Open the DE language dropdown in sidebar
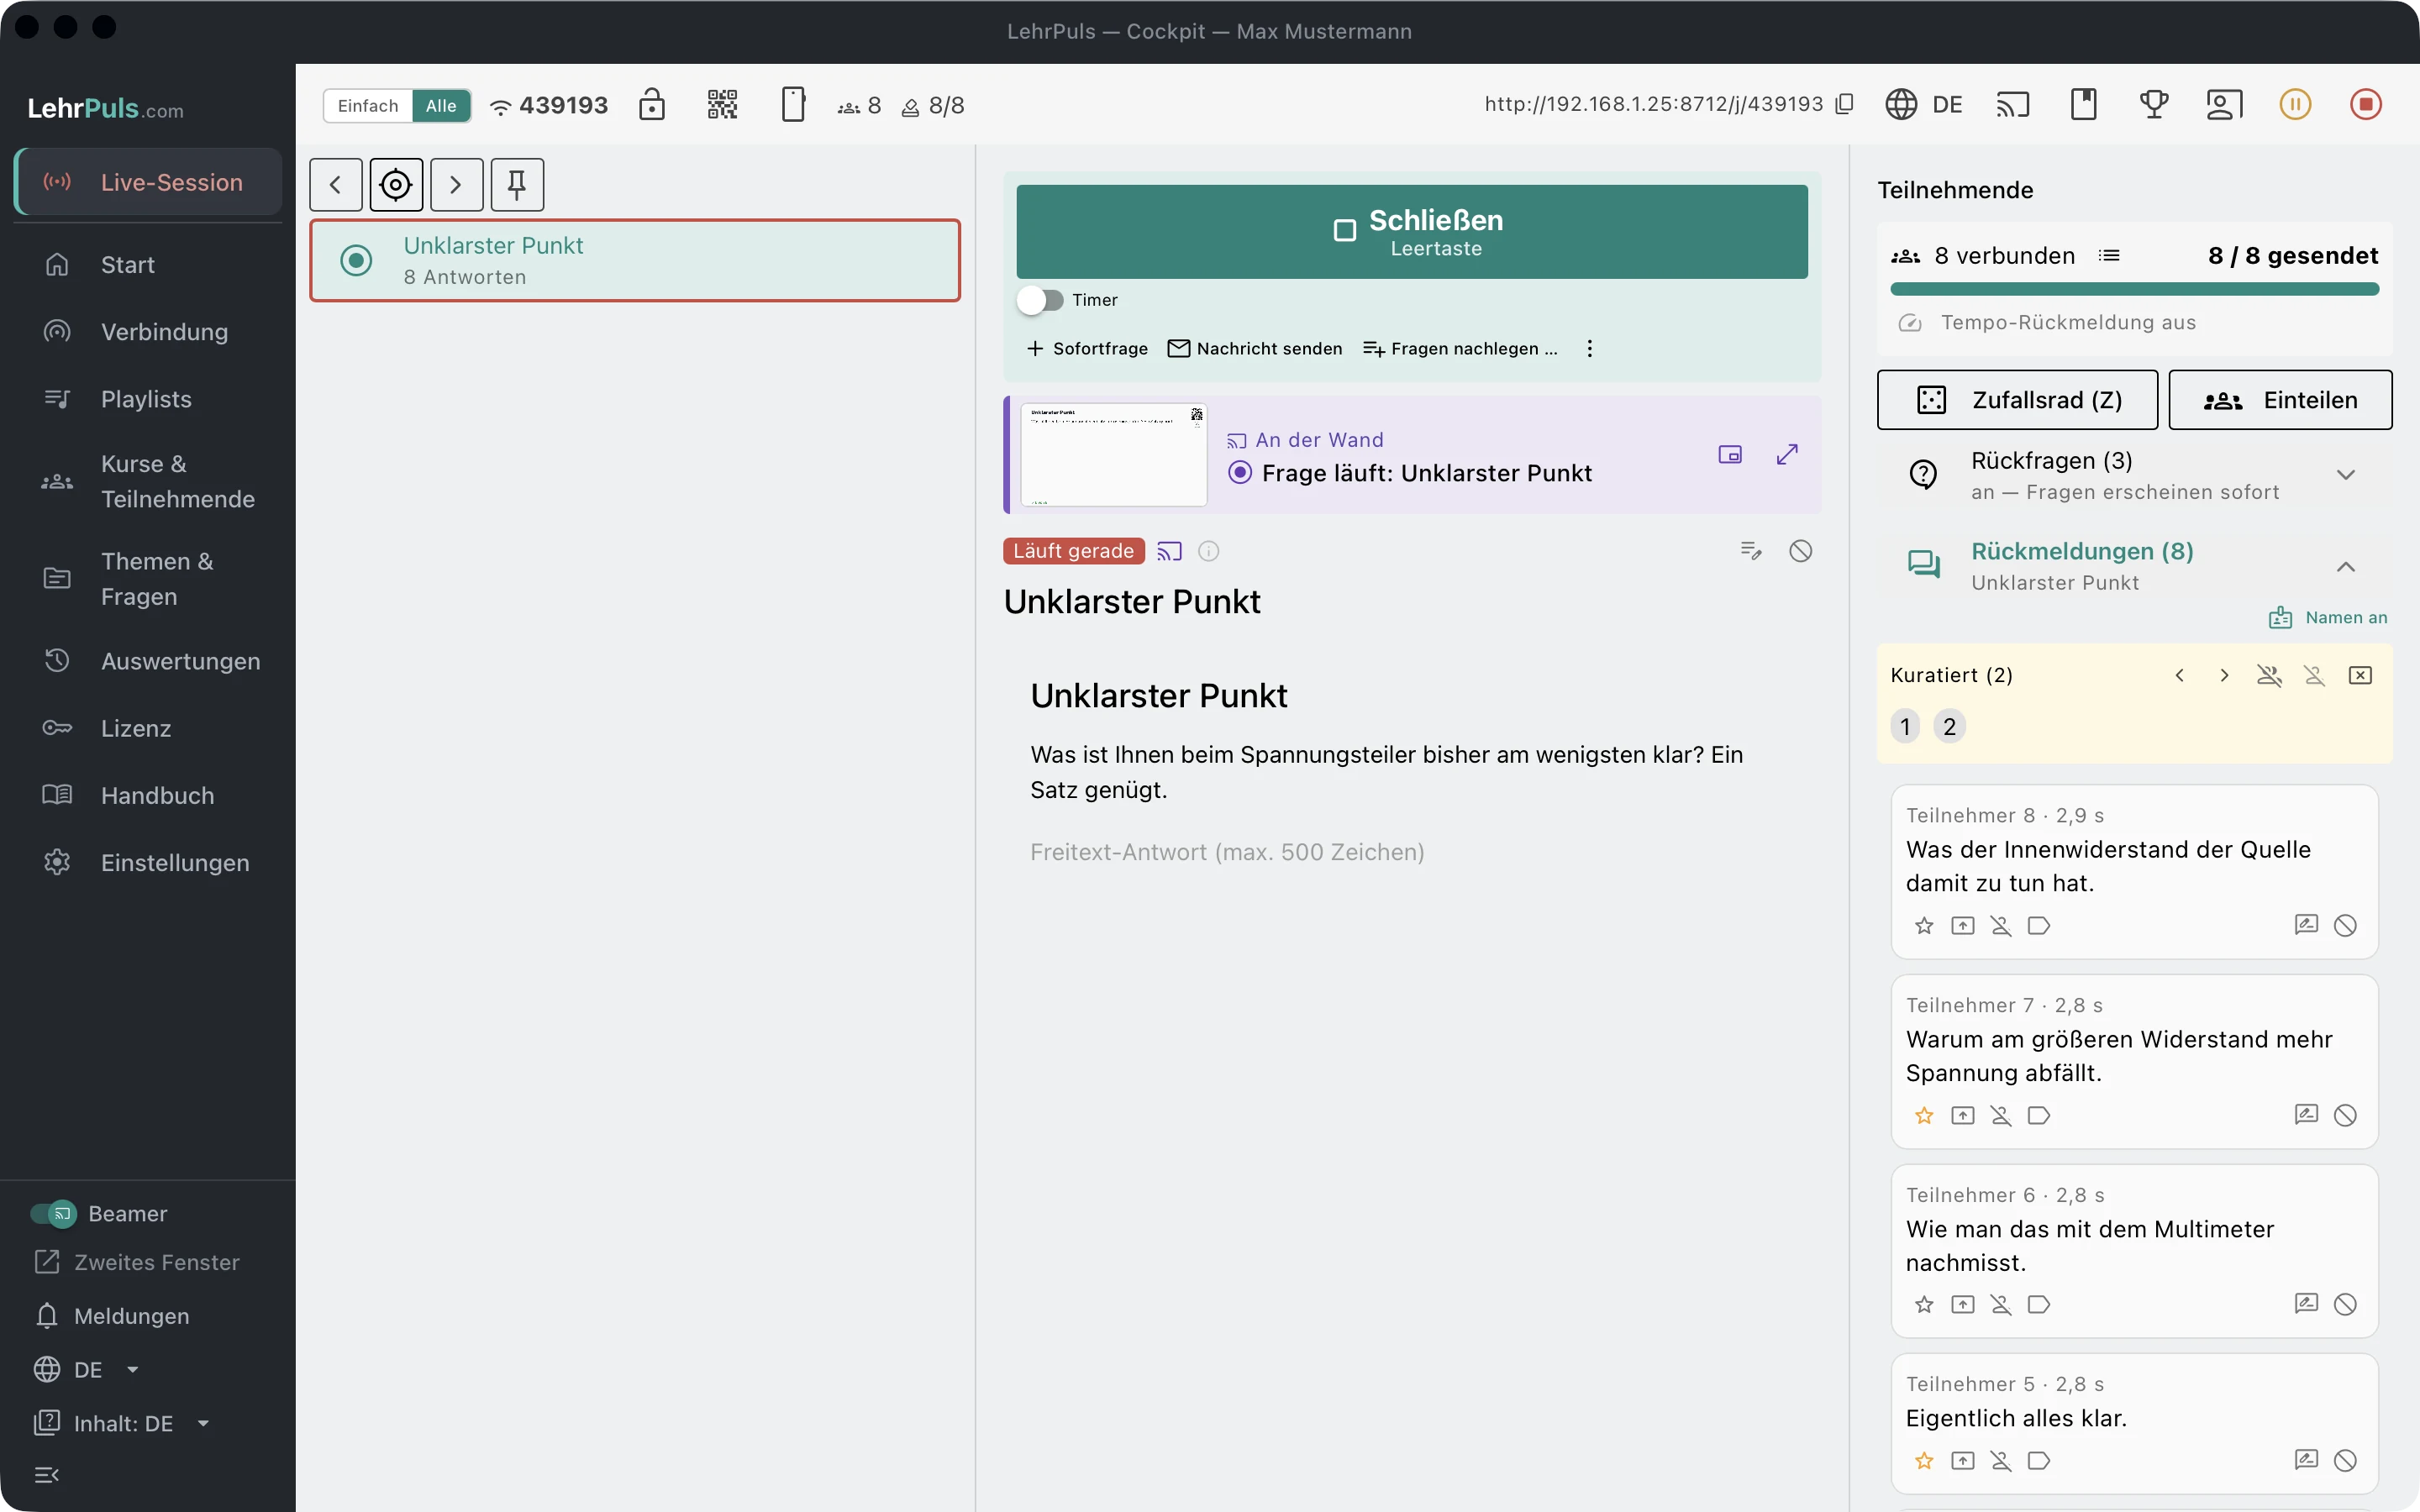 coord(87,1370)
